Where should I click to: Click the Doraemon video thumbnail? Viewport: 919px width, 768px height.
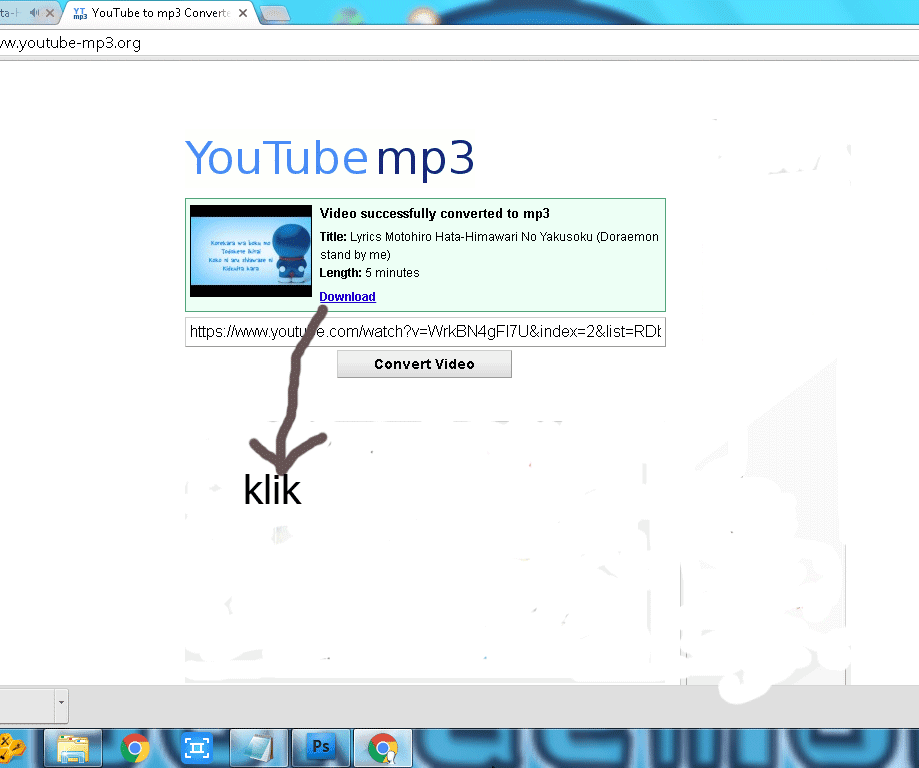point(251,251)
